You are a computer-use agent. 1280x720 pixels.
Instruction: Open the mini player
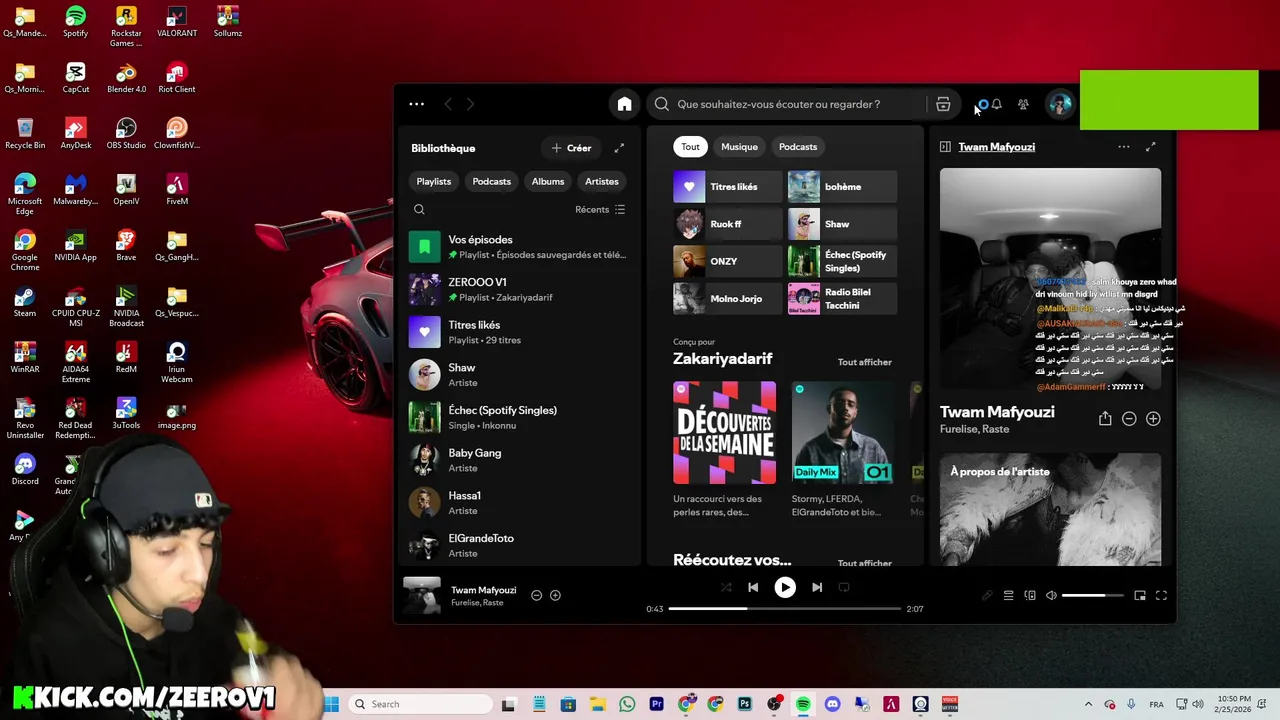coord(1140,595)
